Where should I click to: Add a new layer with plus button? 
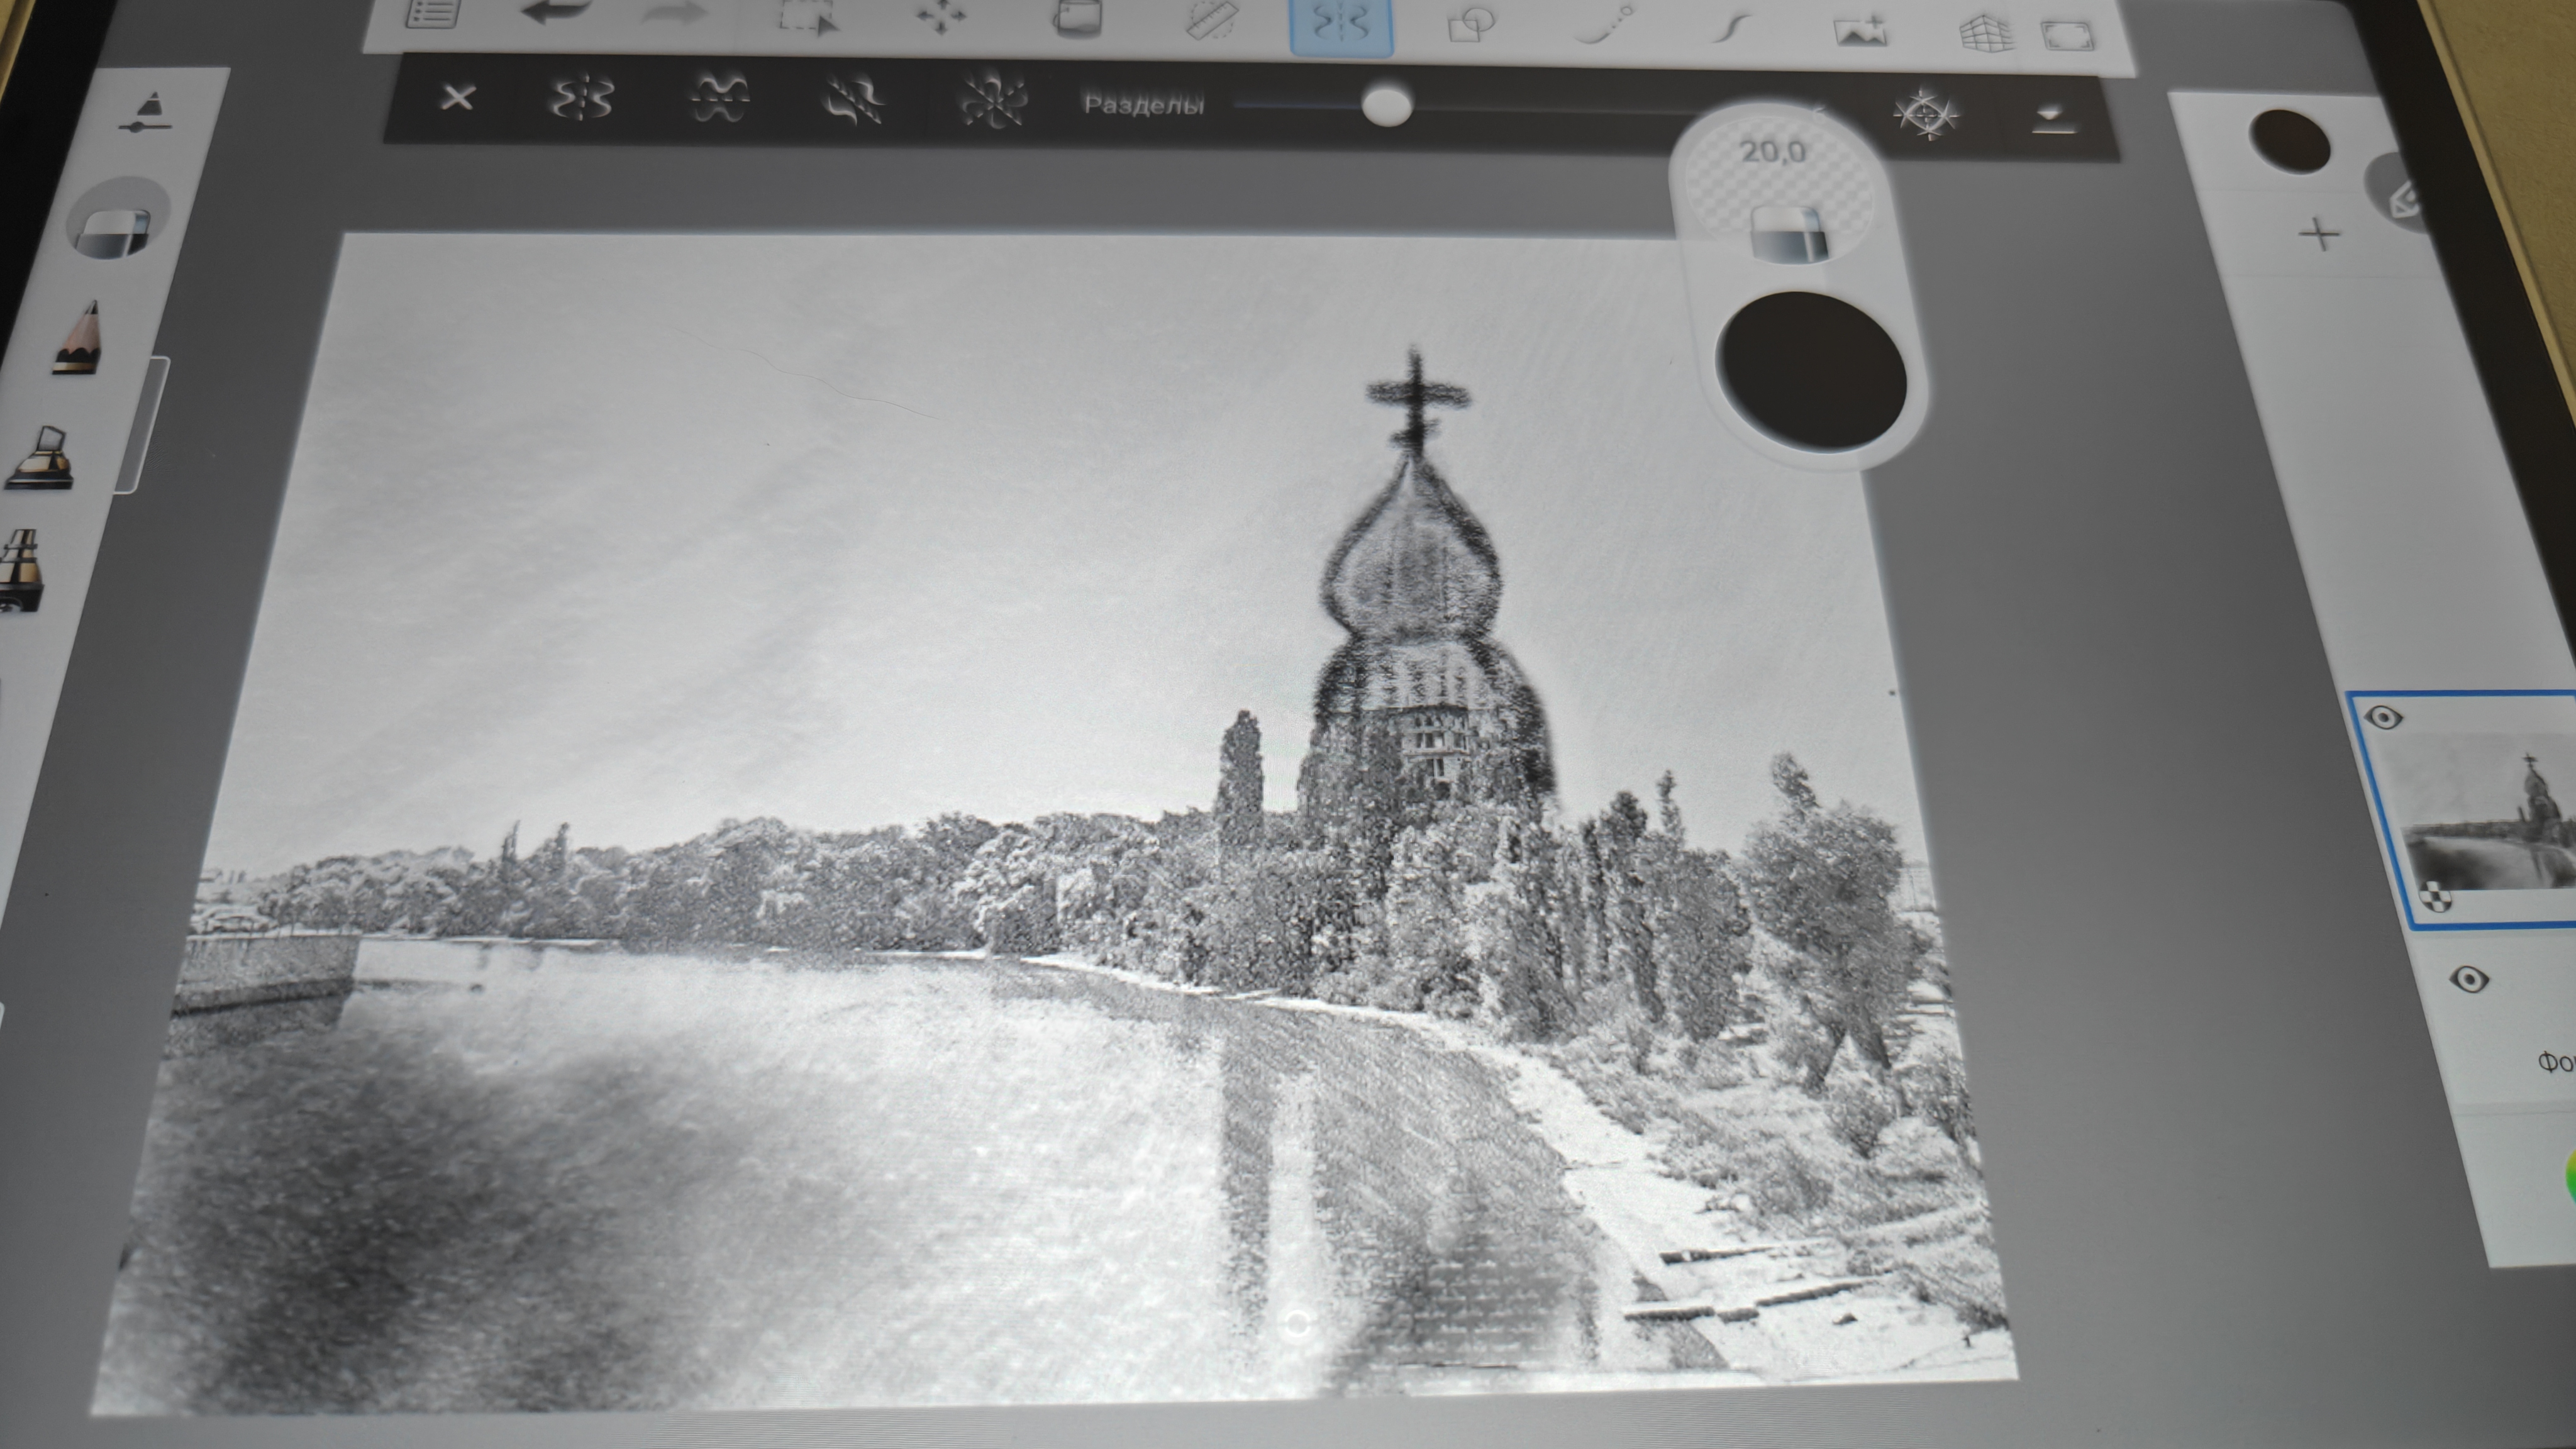pos(2319,235)
